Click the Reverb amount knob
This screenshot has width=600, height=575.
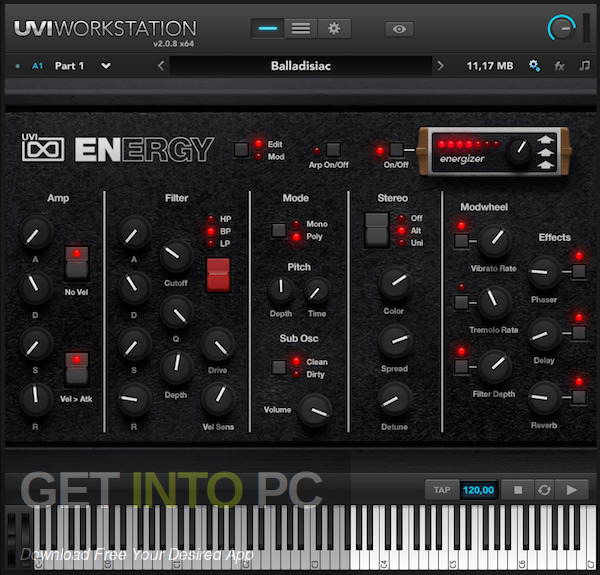(544, 397)
